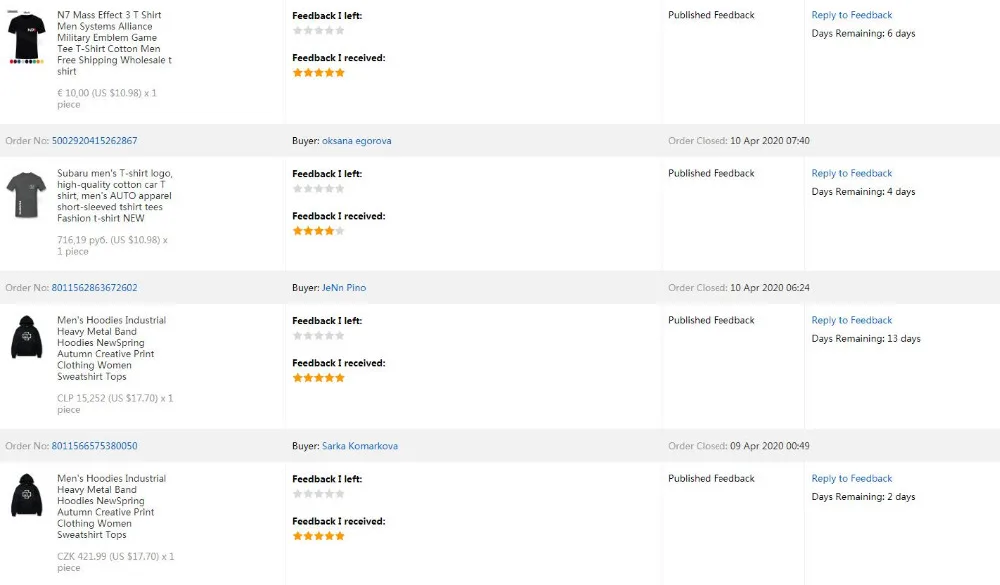Reply to Feedback on the Subaru T-shirt order
Viewport: 1000px width, 585px height.
tap(852, 173)
